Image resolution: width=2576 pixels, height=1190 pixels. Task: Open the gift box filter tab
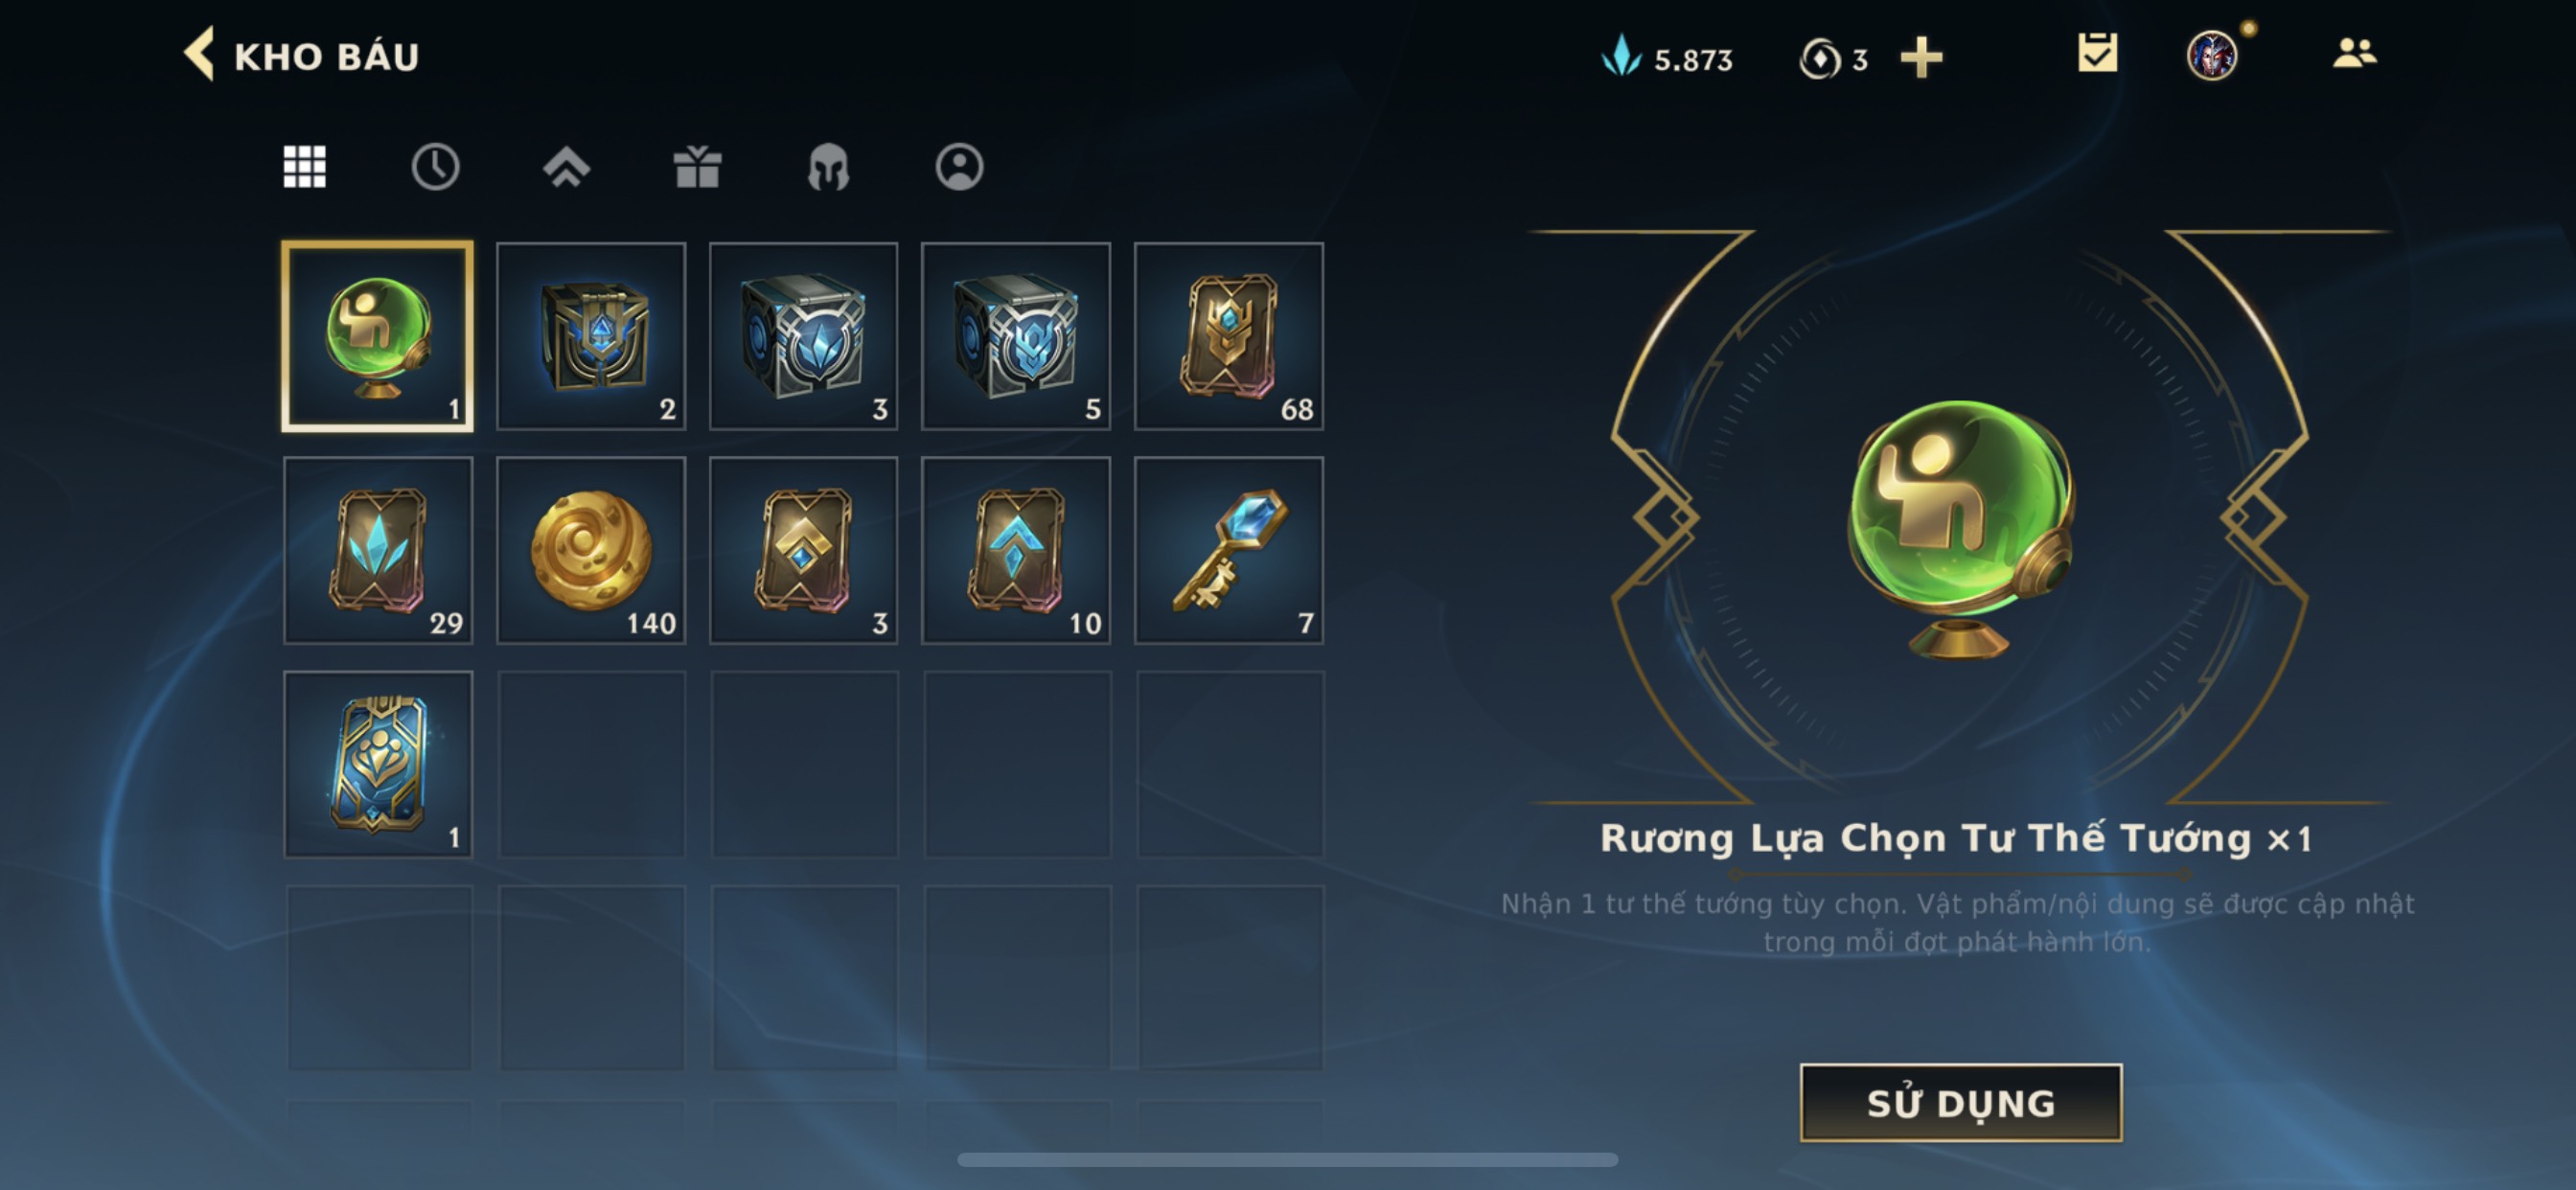click(697, 166)
